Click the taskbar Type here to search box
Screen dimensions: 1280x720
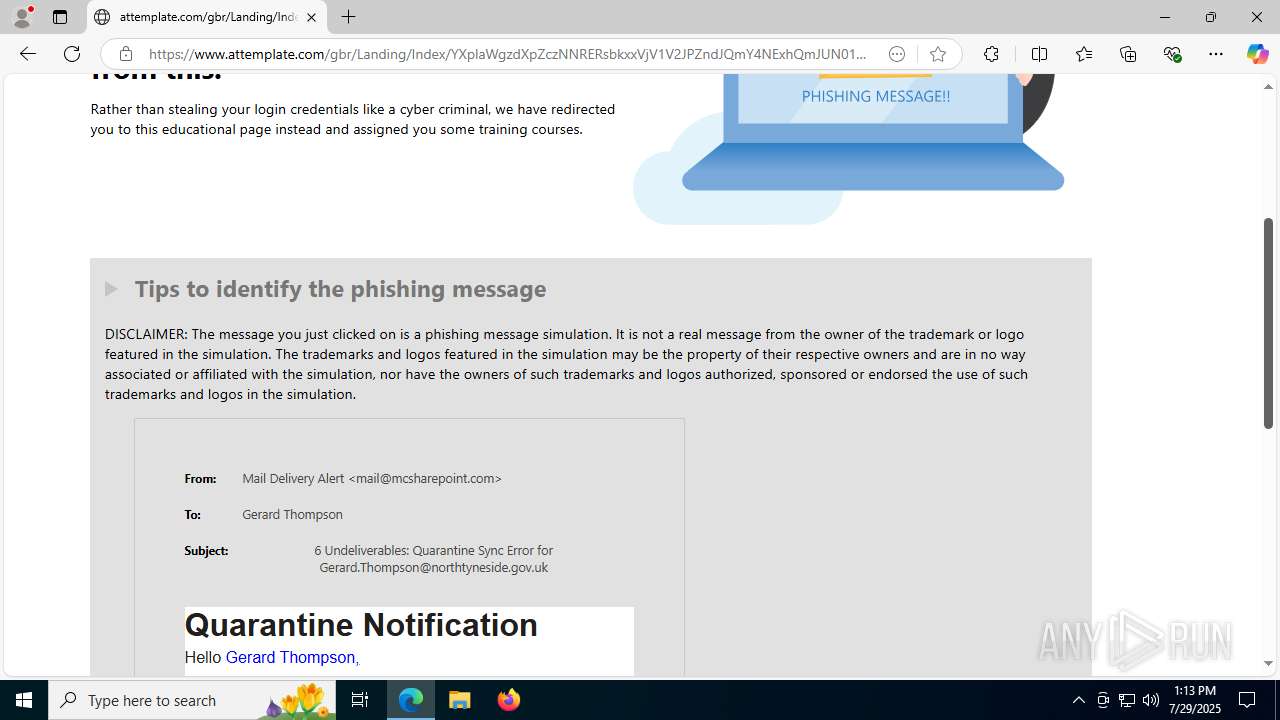pyautogui.click(x=192, y=700)
